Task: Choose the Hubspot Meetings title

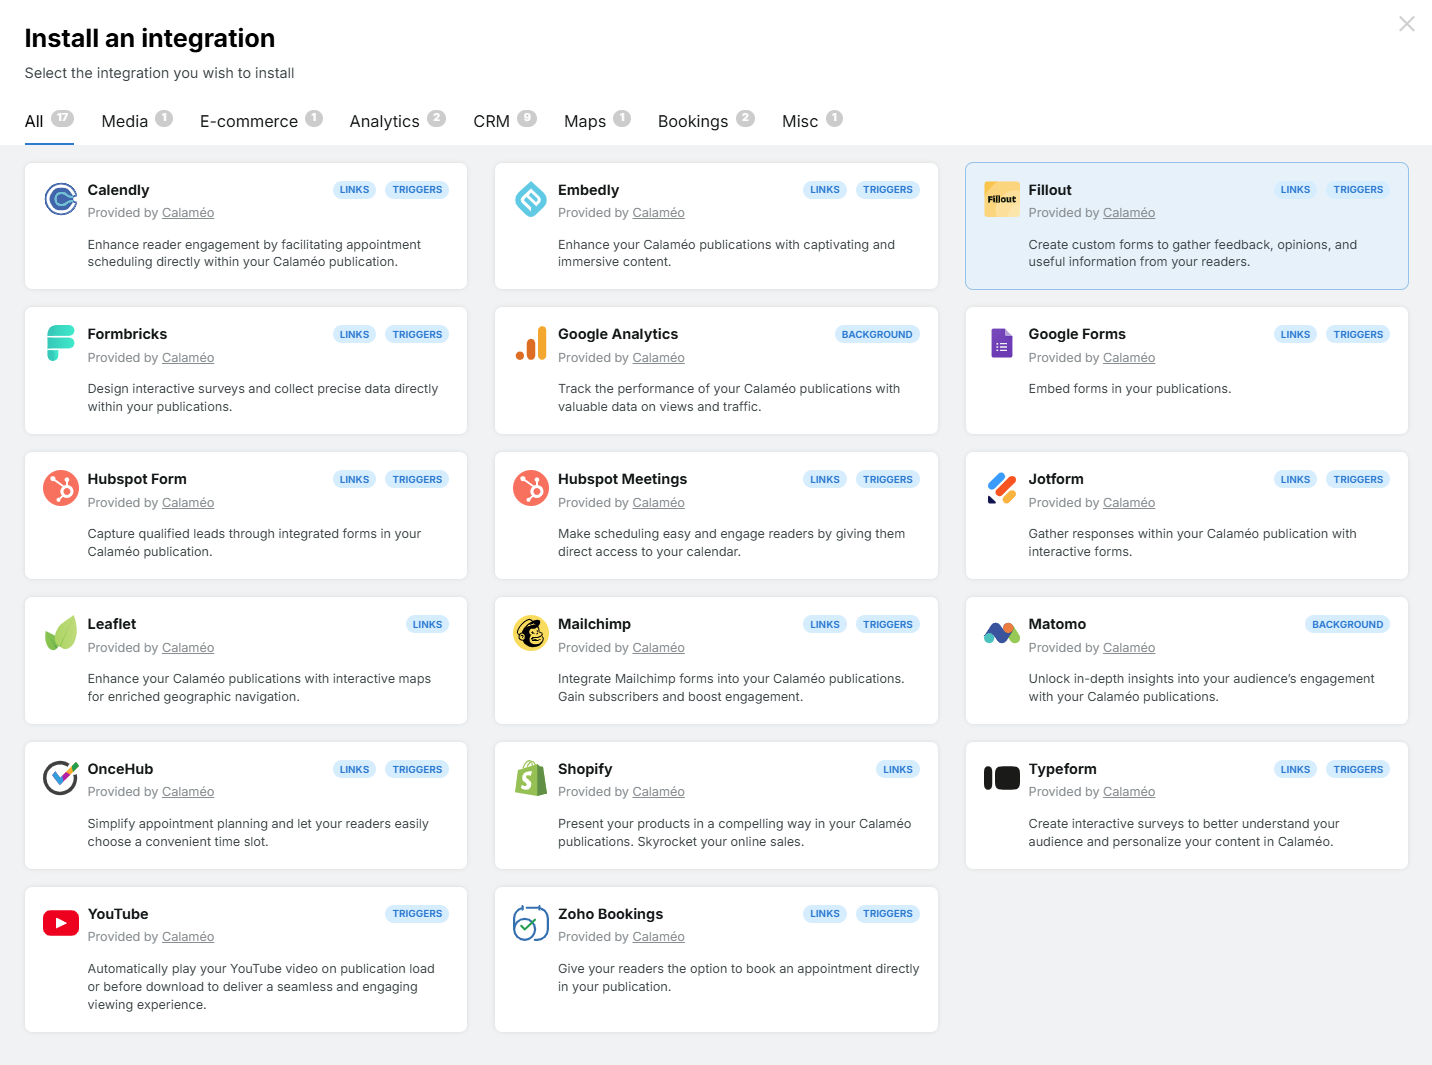Action: click(622, 479)
